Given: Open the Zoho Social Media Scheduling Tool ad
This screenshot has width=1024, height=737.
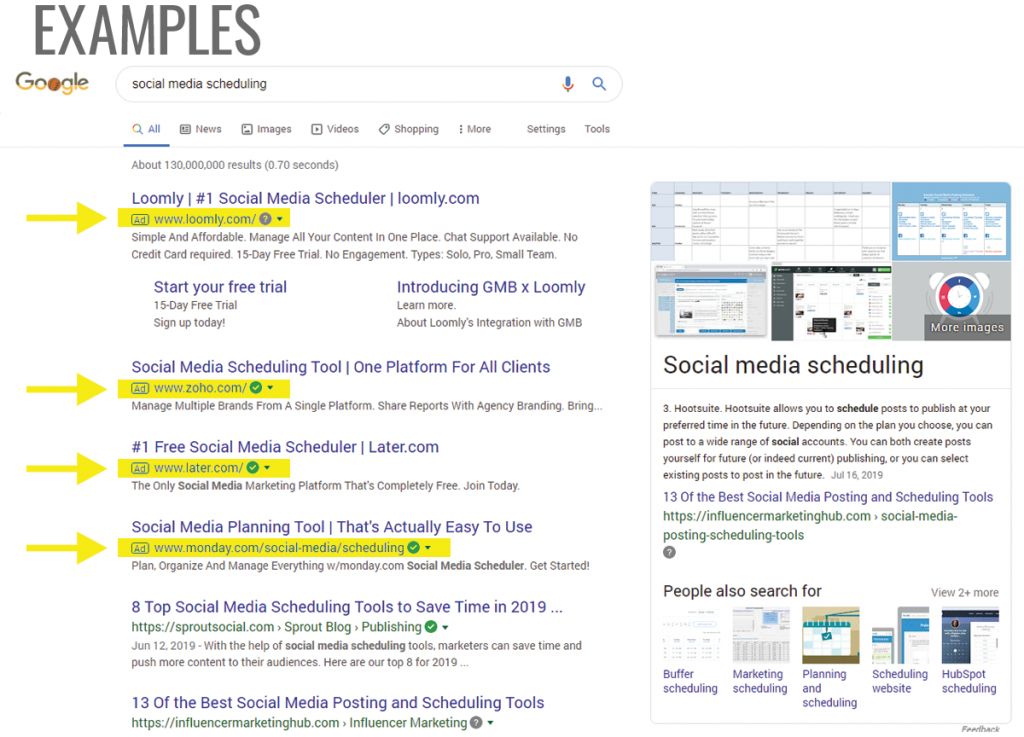Looking at the screenshot, I should pos(341,367).
